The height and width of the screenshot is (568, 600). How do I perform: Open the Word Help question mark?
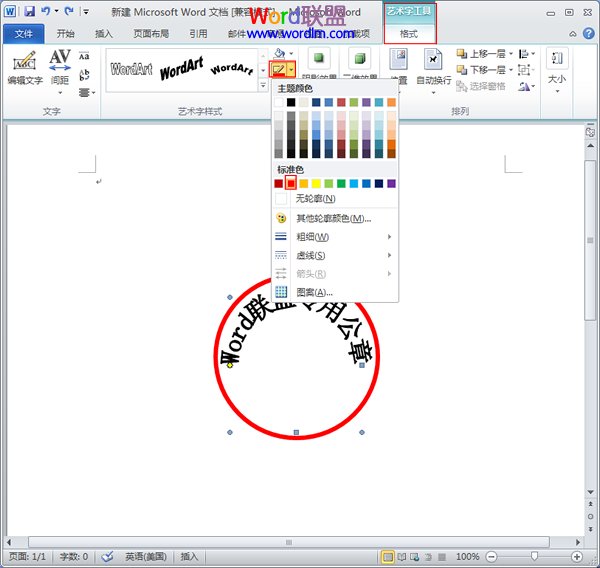click(589, 34)
